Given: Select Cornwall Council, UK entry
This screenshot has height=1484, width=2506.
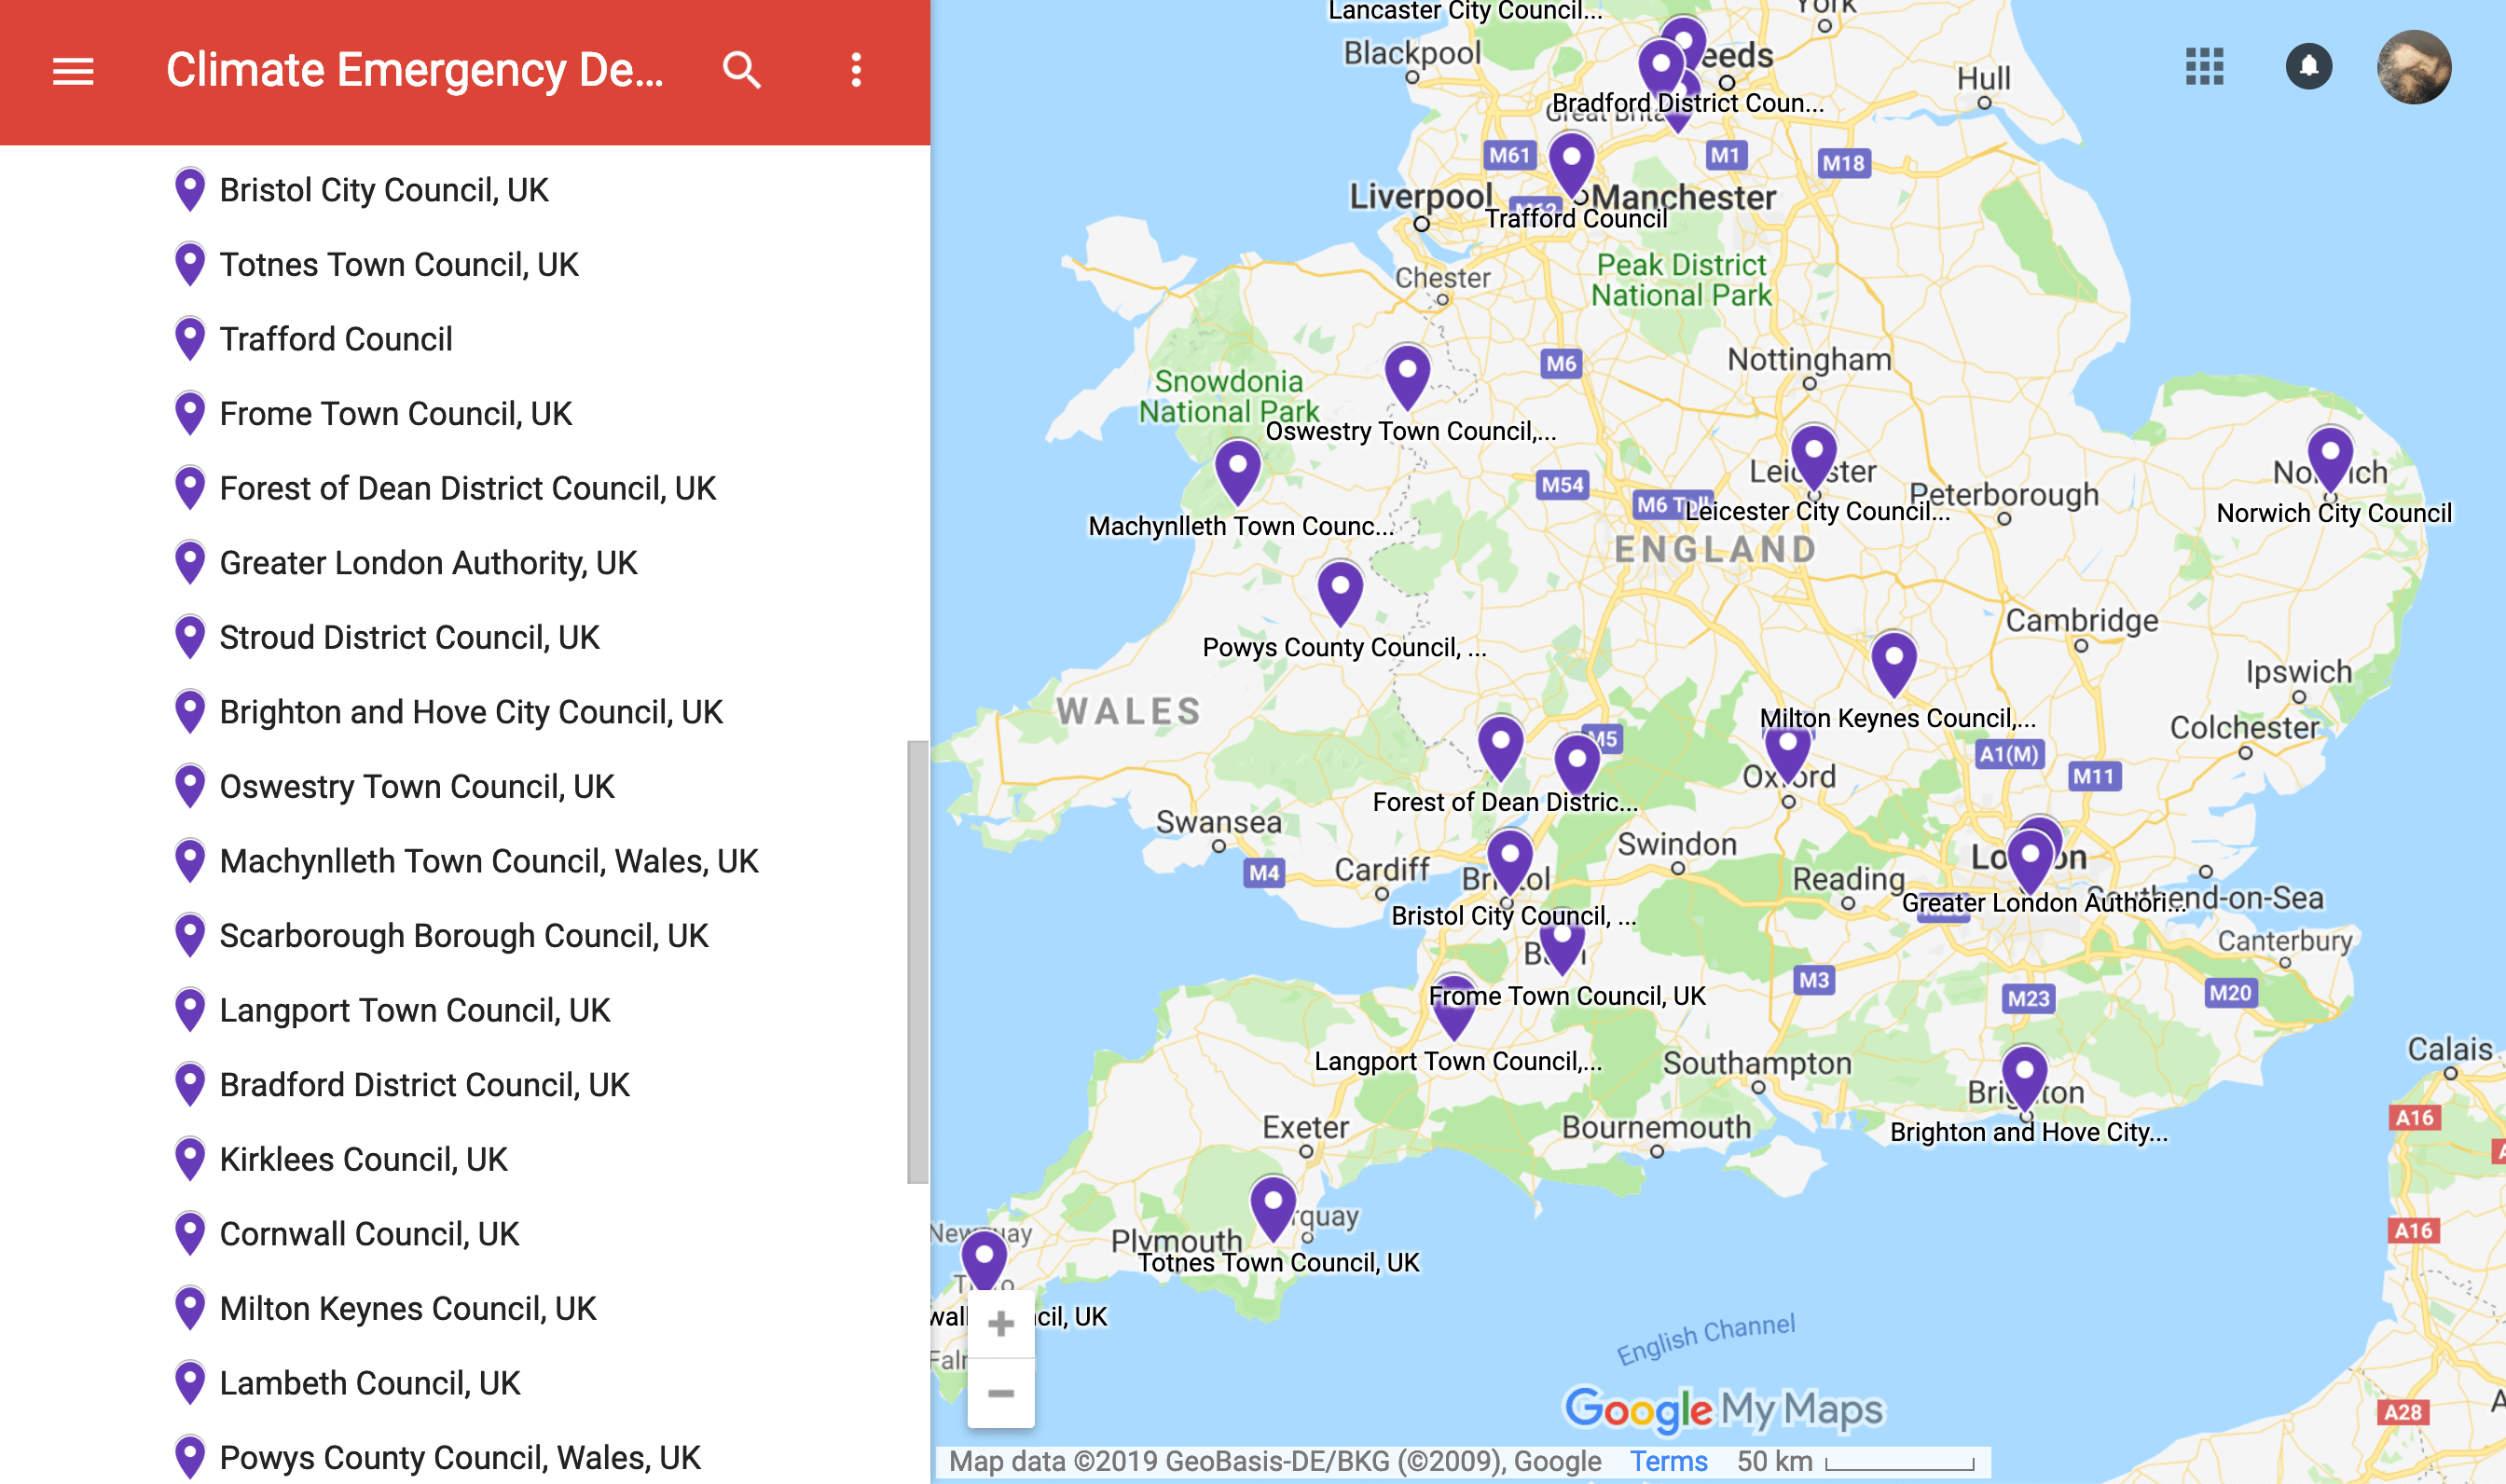Looking at the screenshot, I should click(x=370, y=1234).
